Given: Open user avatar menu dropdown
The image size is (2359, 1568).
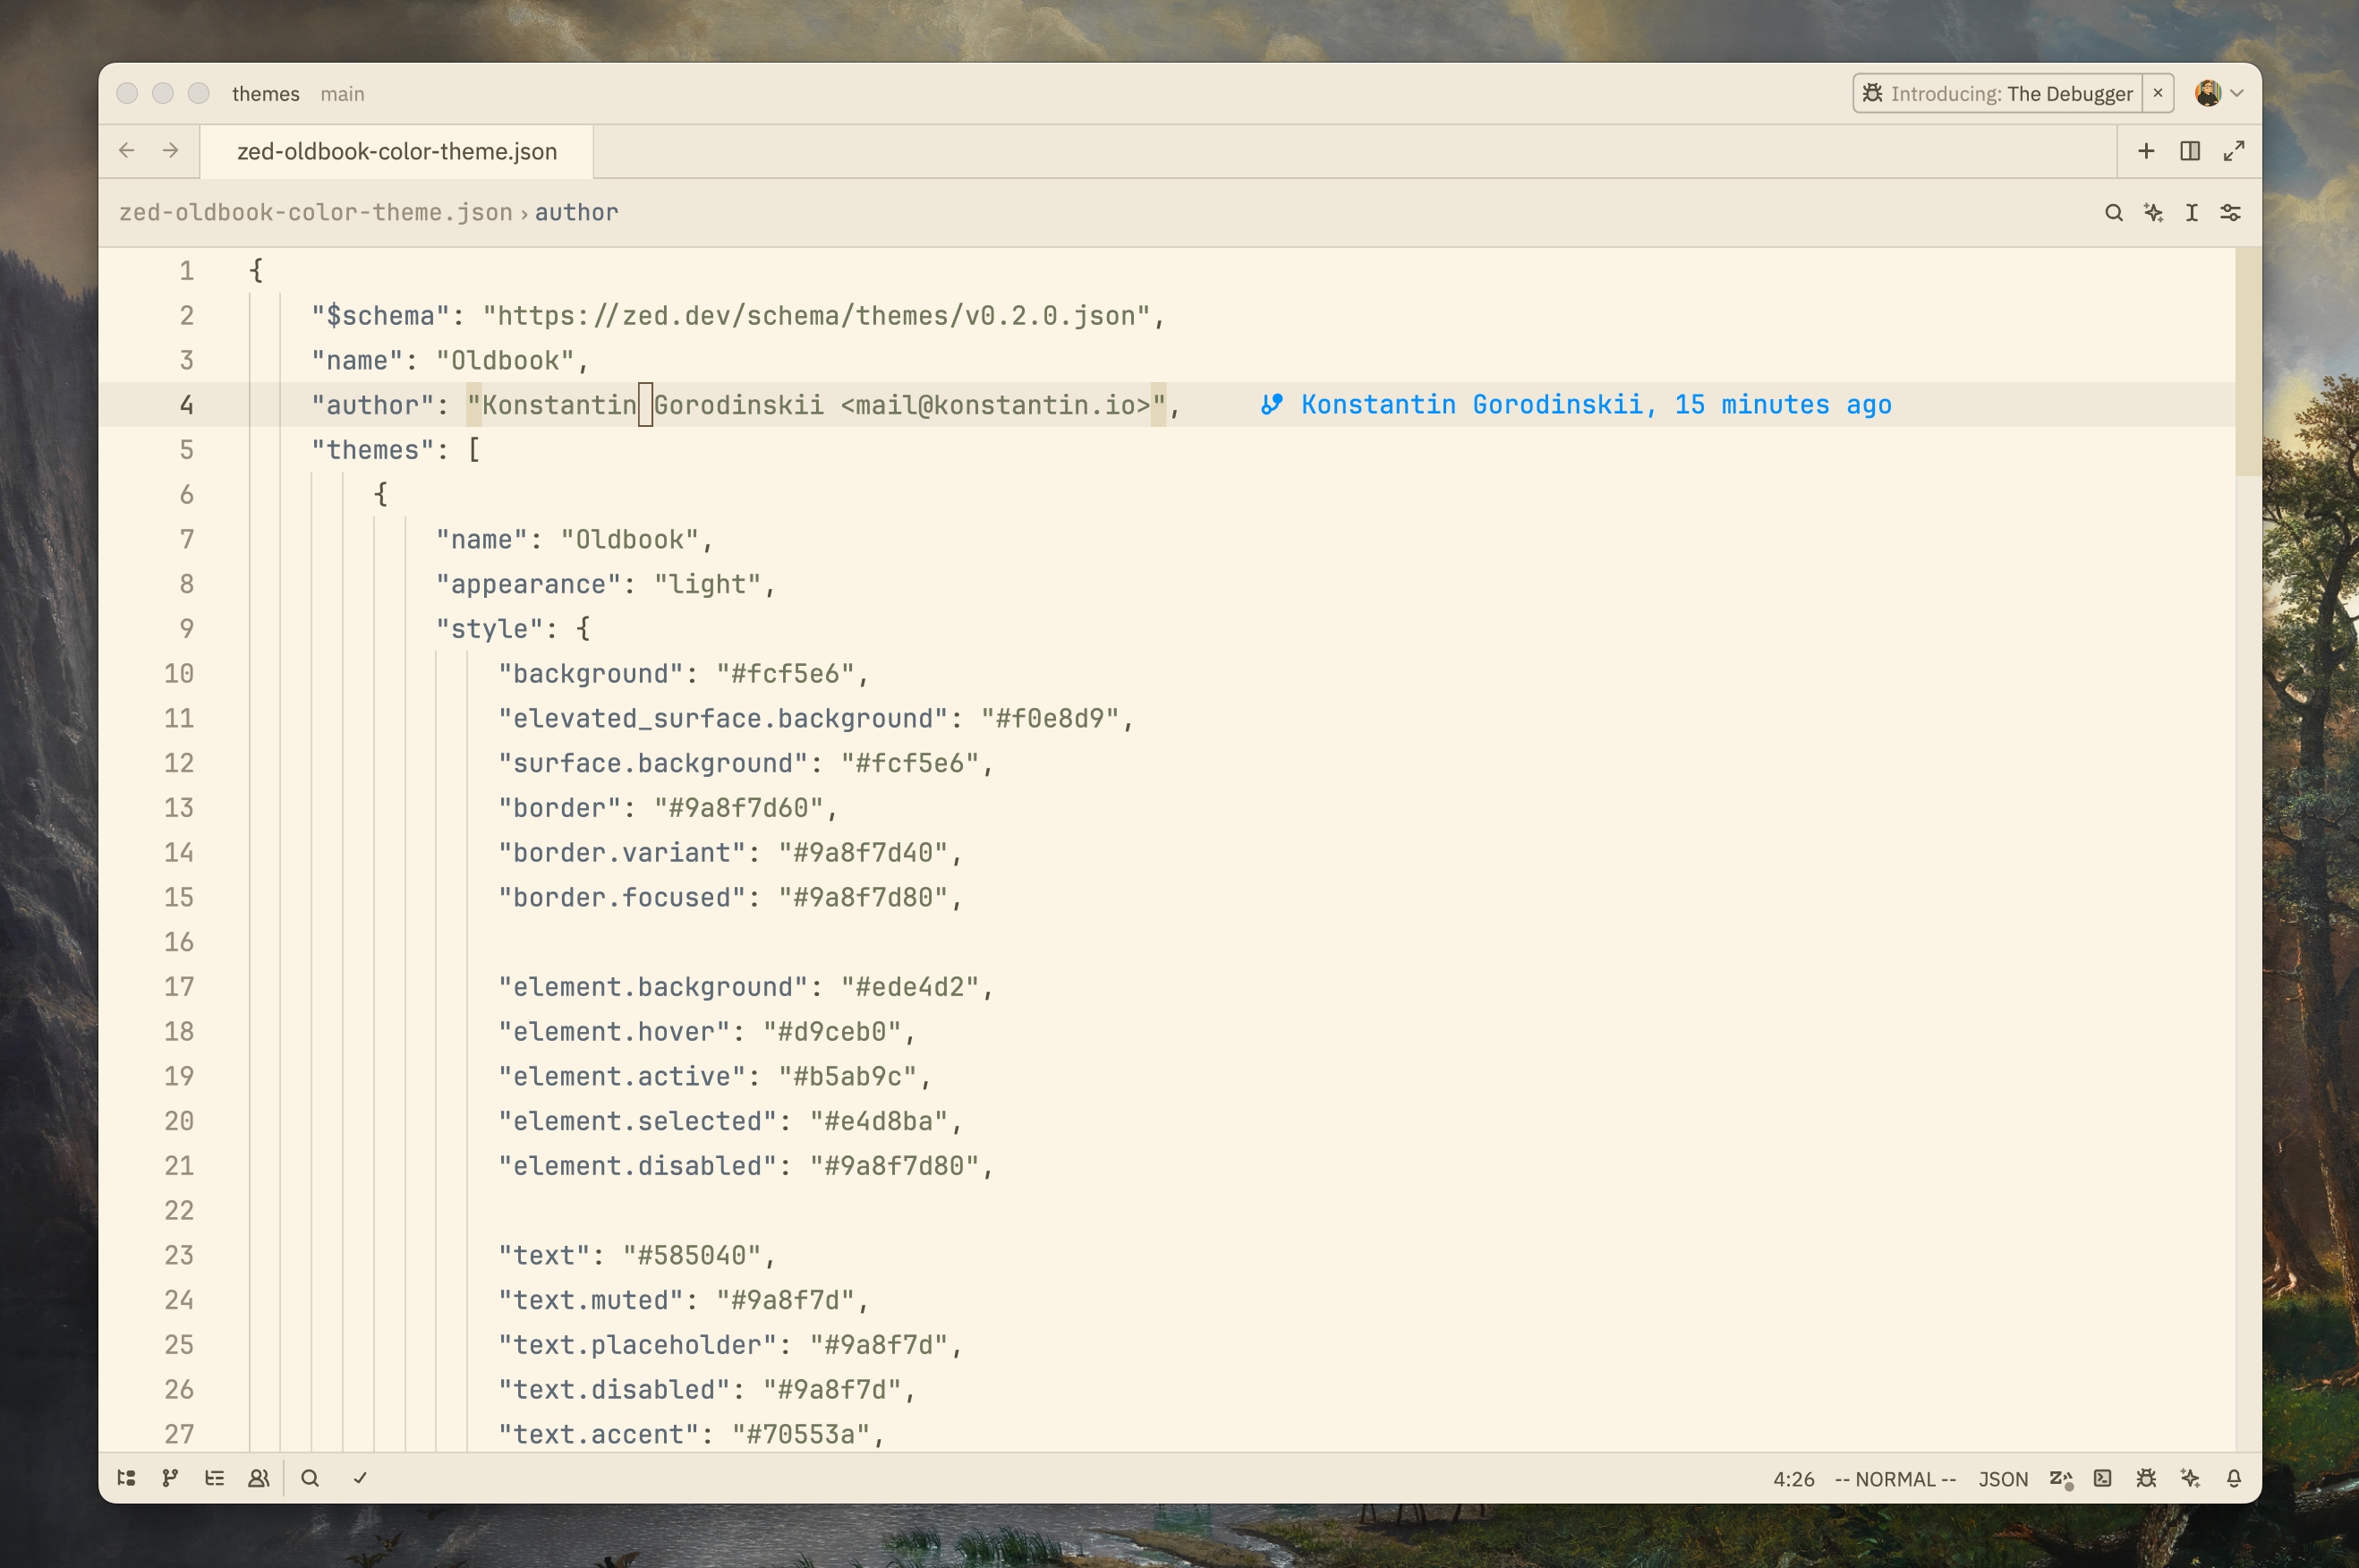Looking at the screenshot, I should 2220,93.
